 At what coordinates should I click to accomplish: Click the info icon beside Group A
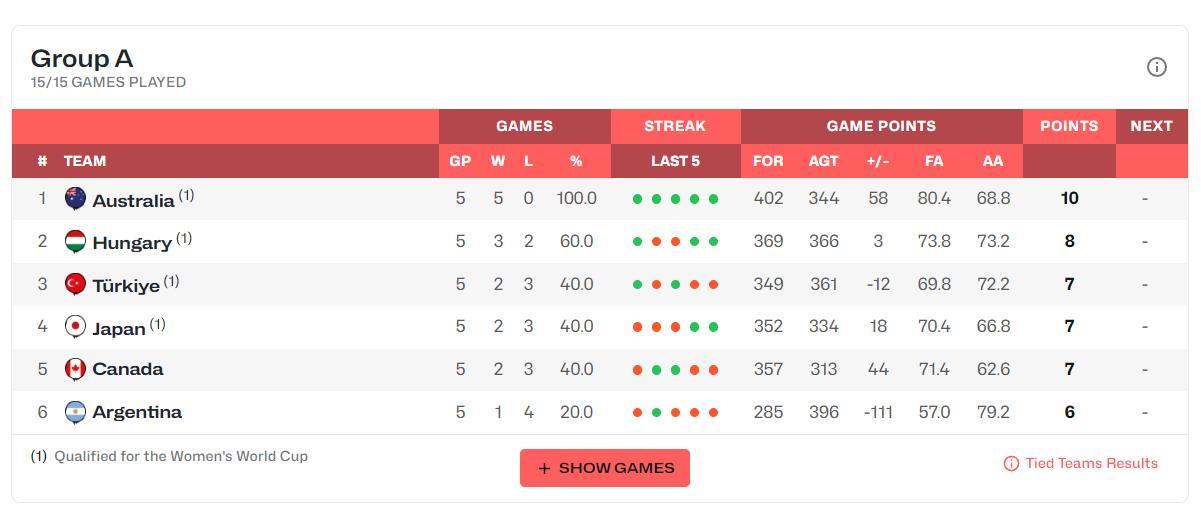click(1156, 67)
